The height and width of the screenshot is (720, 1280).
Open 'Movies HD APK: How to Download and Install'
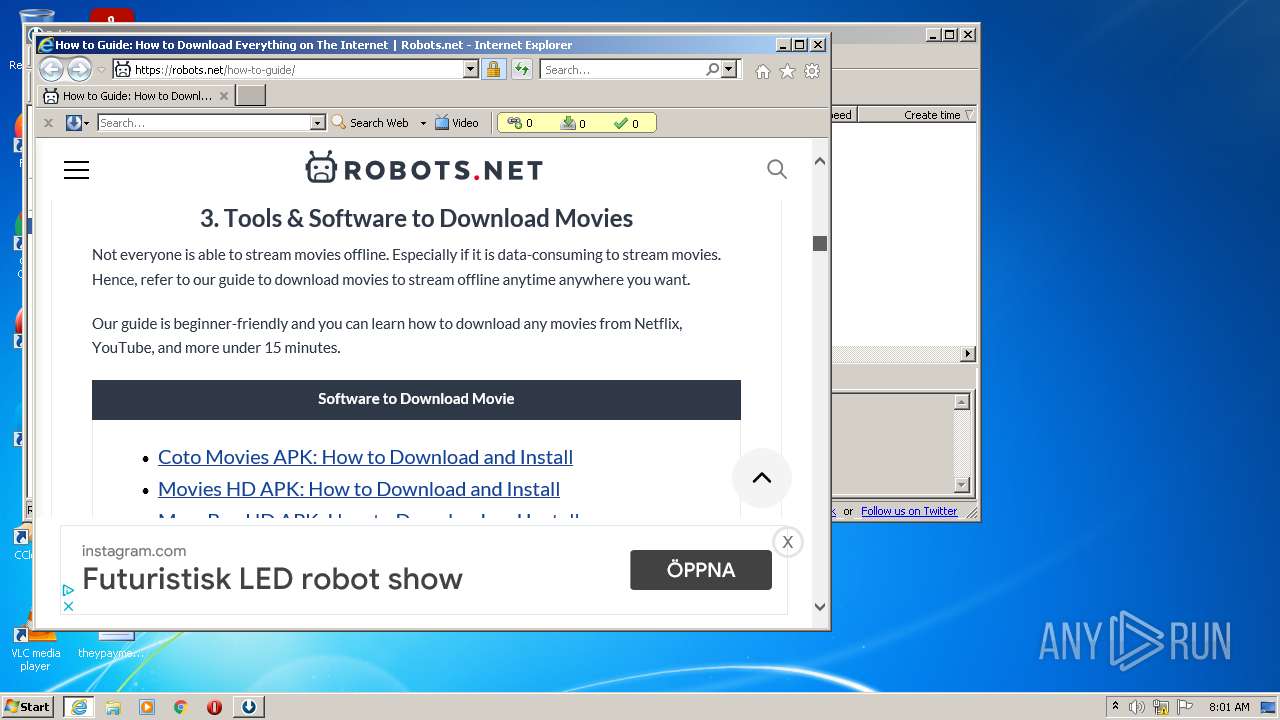pos(359,489)
